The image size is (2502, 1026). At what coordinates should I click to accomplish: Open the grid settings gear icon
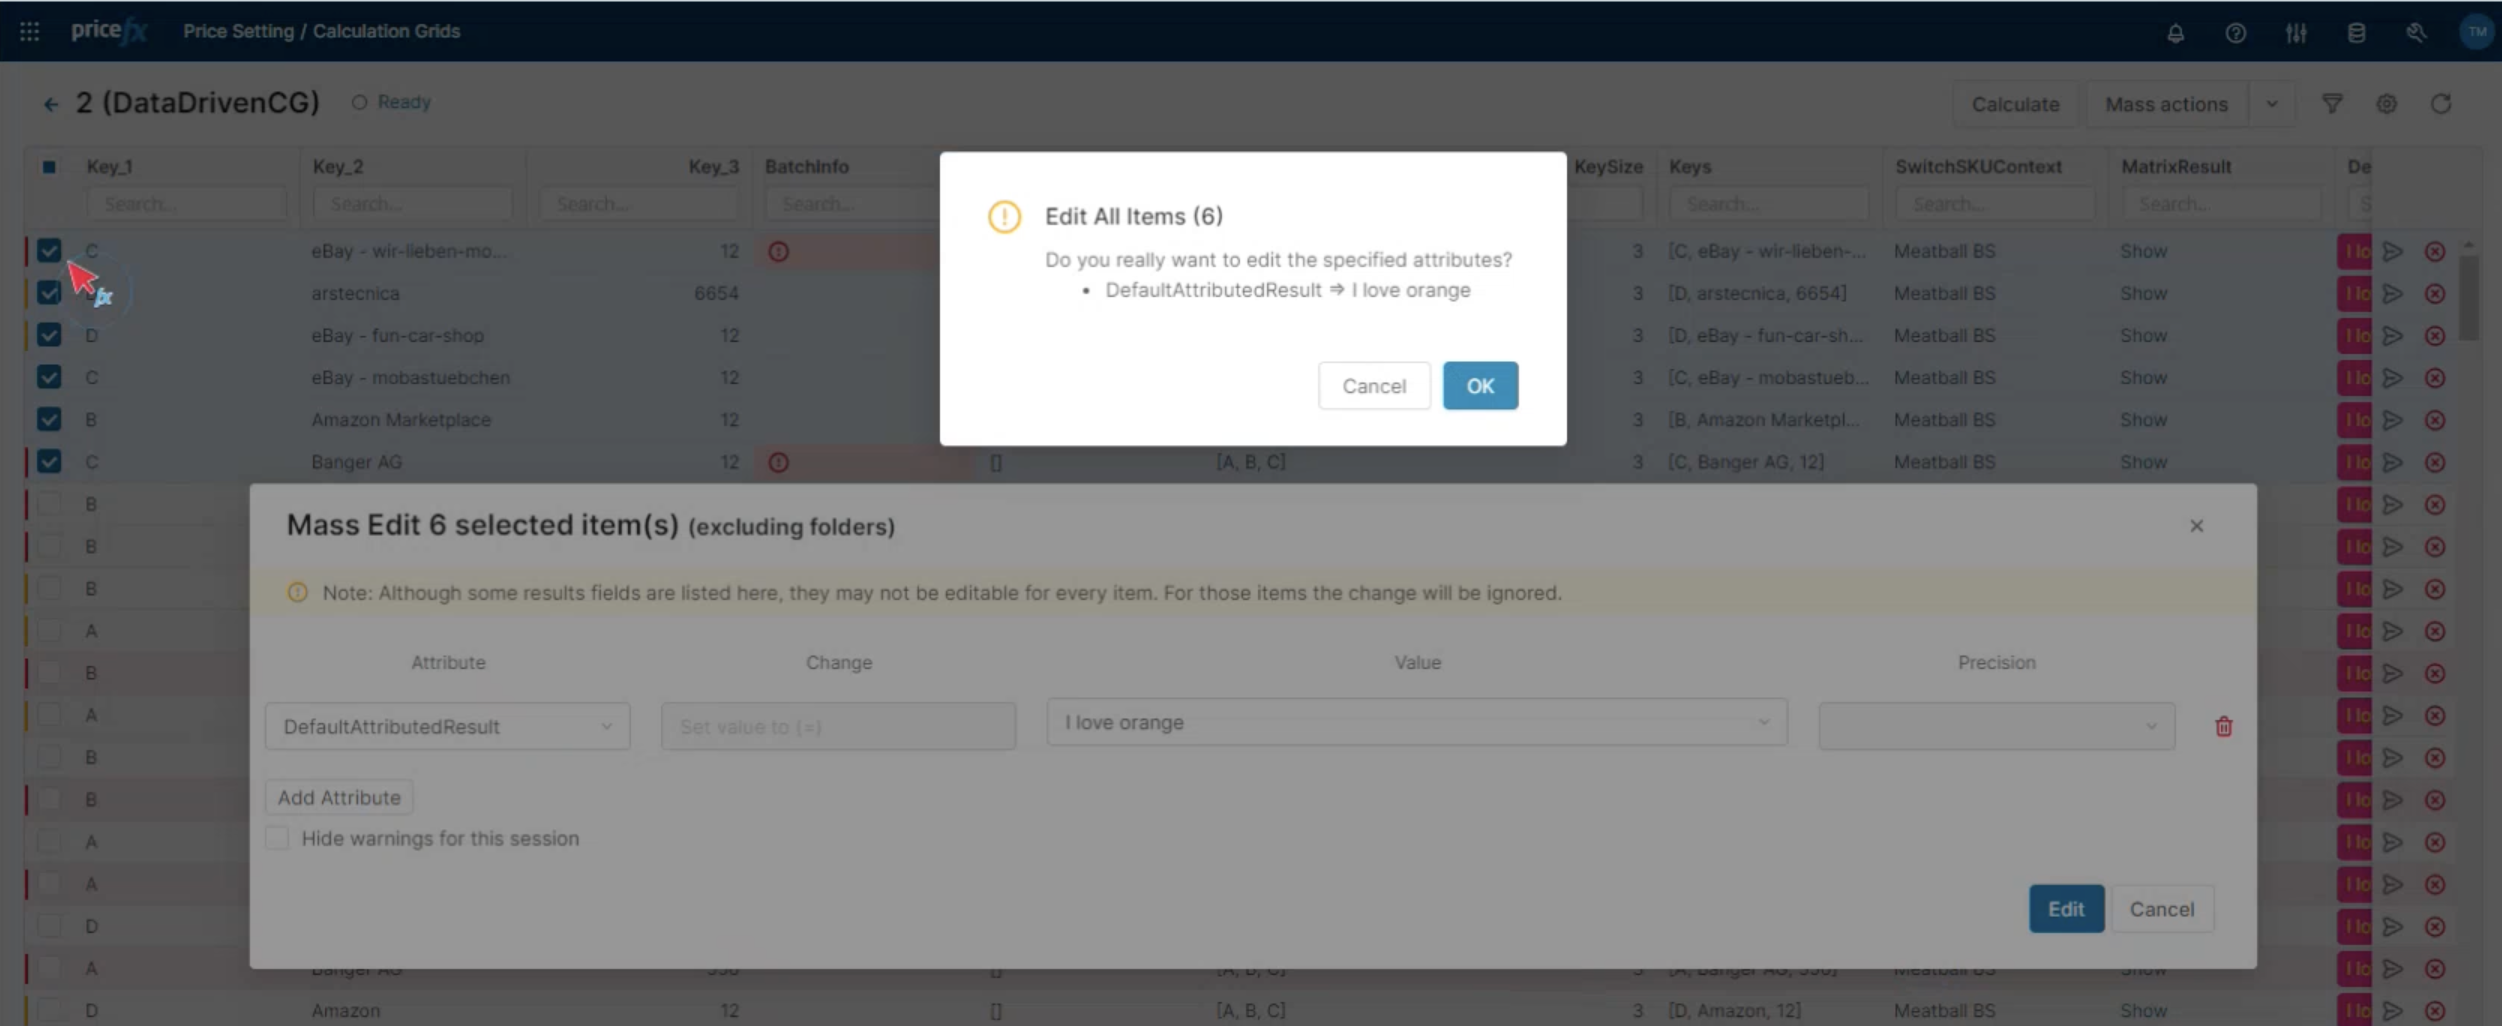point(2386,104)
